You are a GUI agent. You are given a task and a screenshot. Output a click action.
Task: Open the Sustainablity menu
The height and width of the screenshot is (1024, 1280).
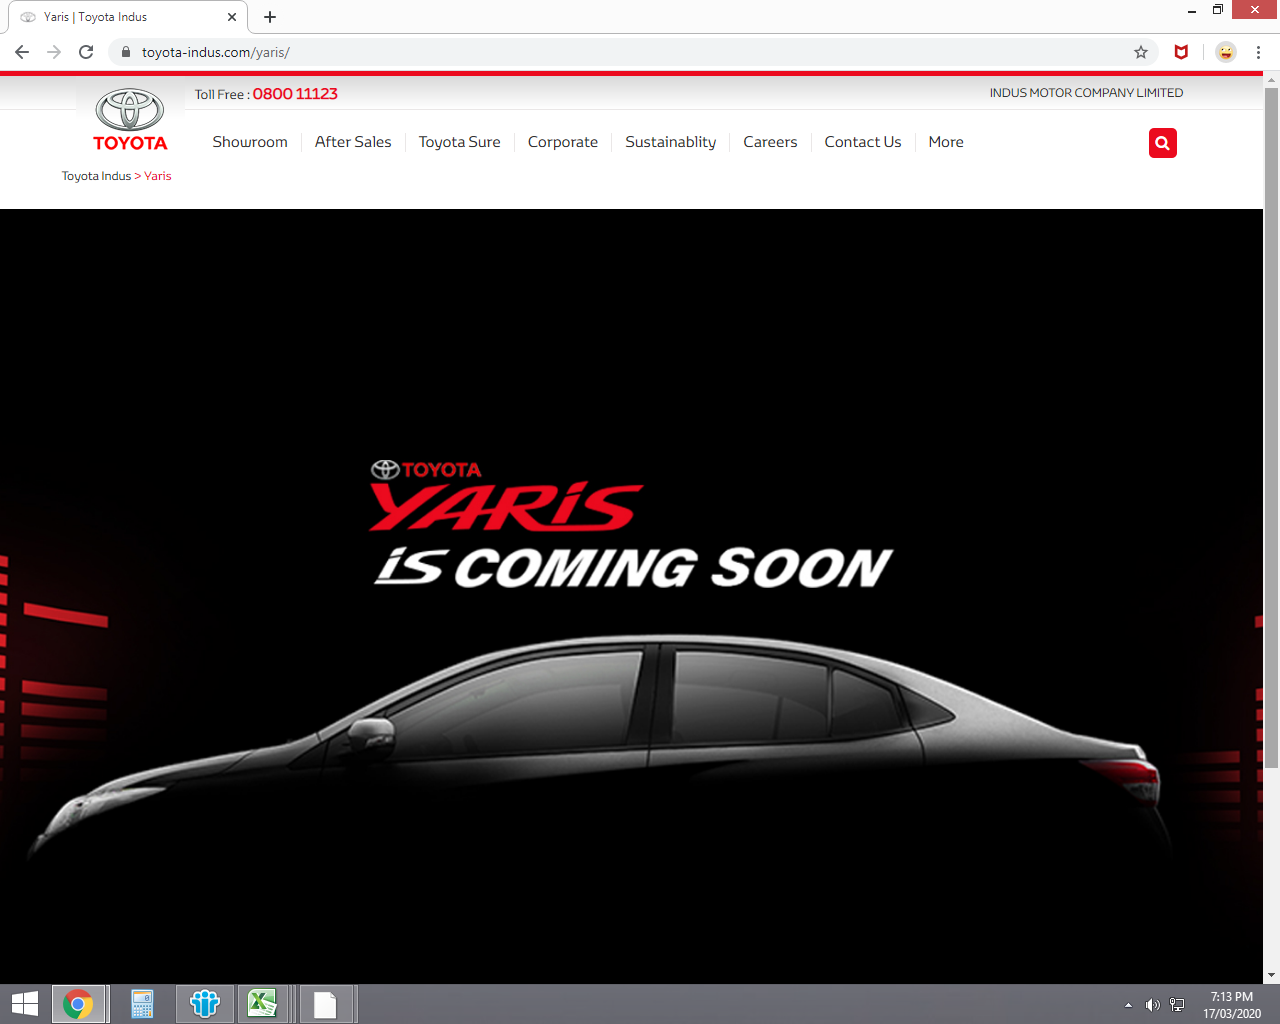pyautogui.click(x=671, y=142)
